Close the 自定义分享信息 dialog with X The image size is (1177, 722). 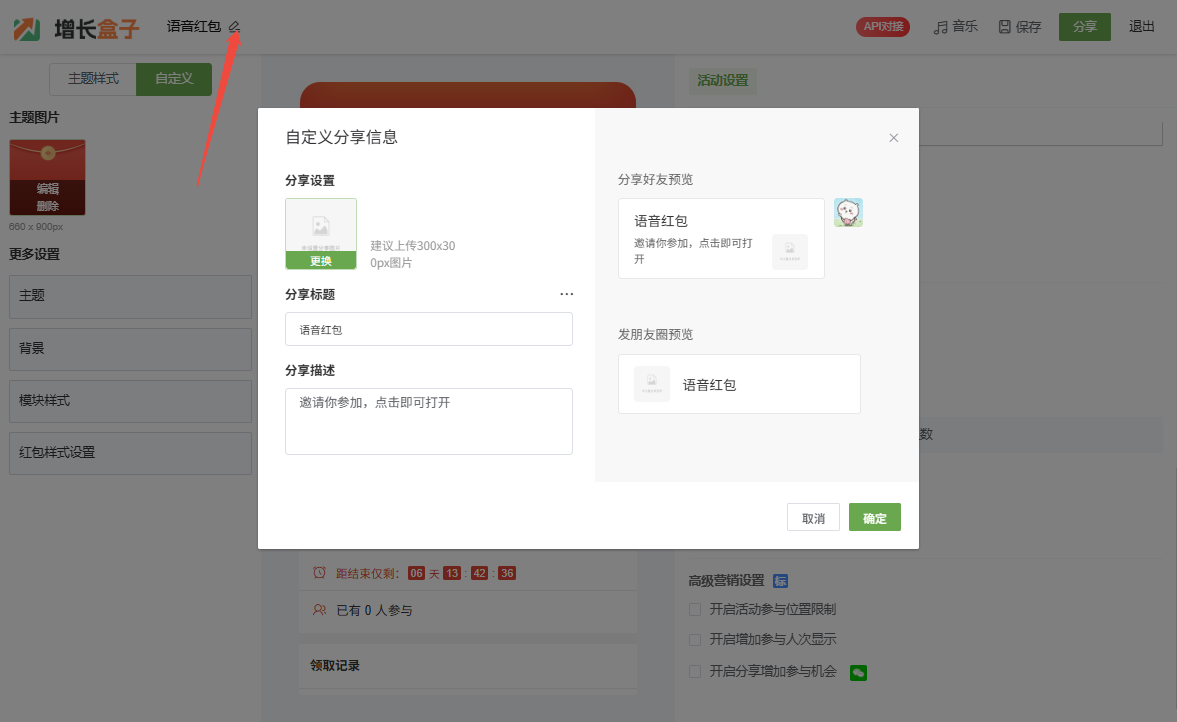tap(894, 138)
